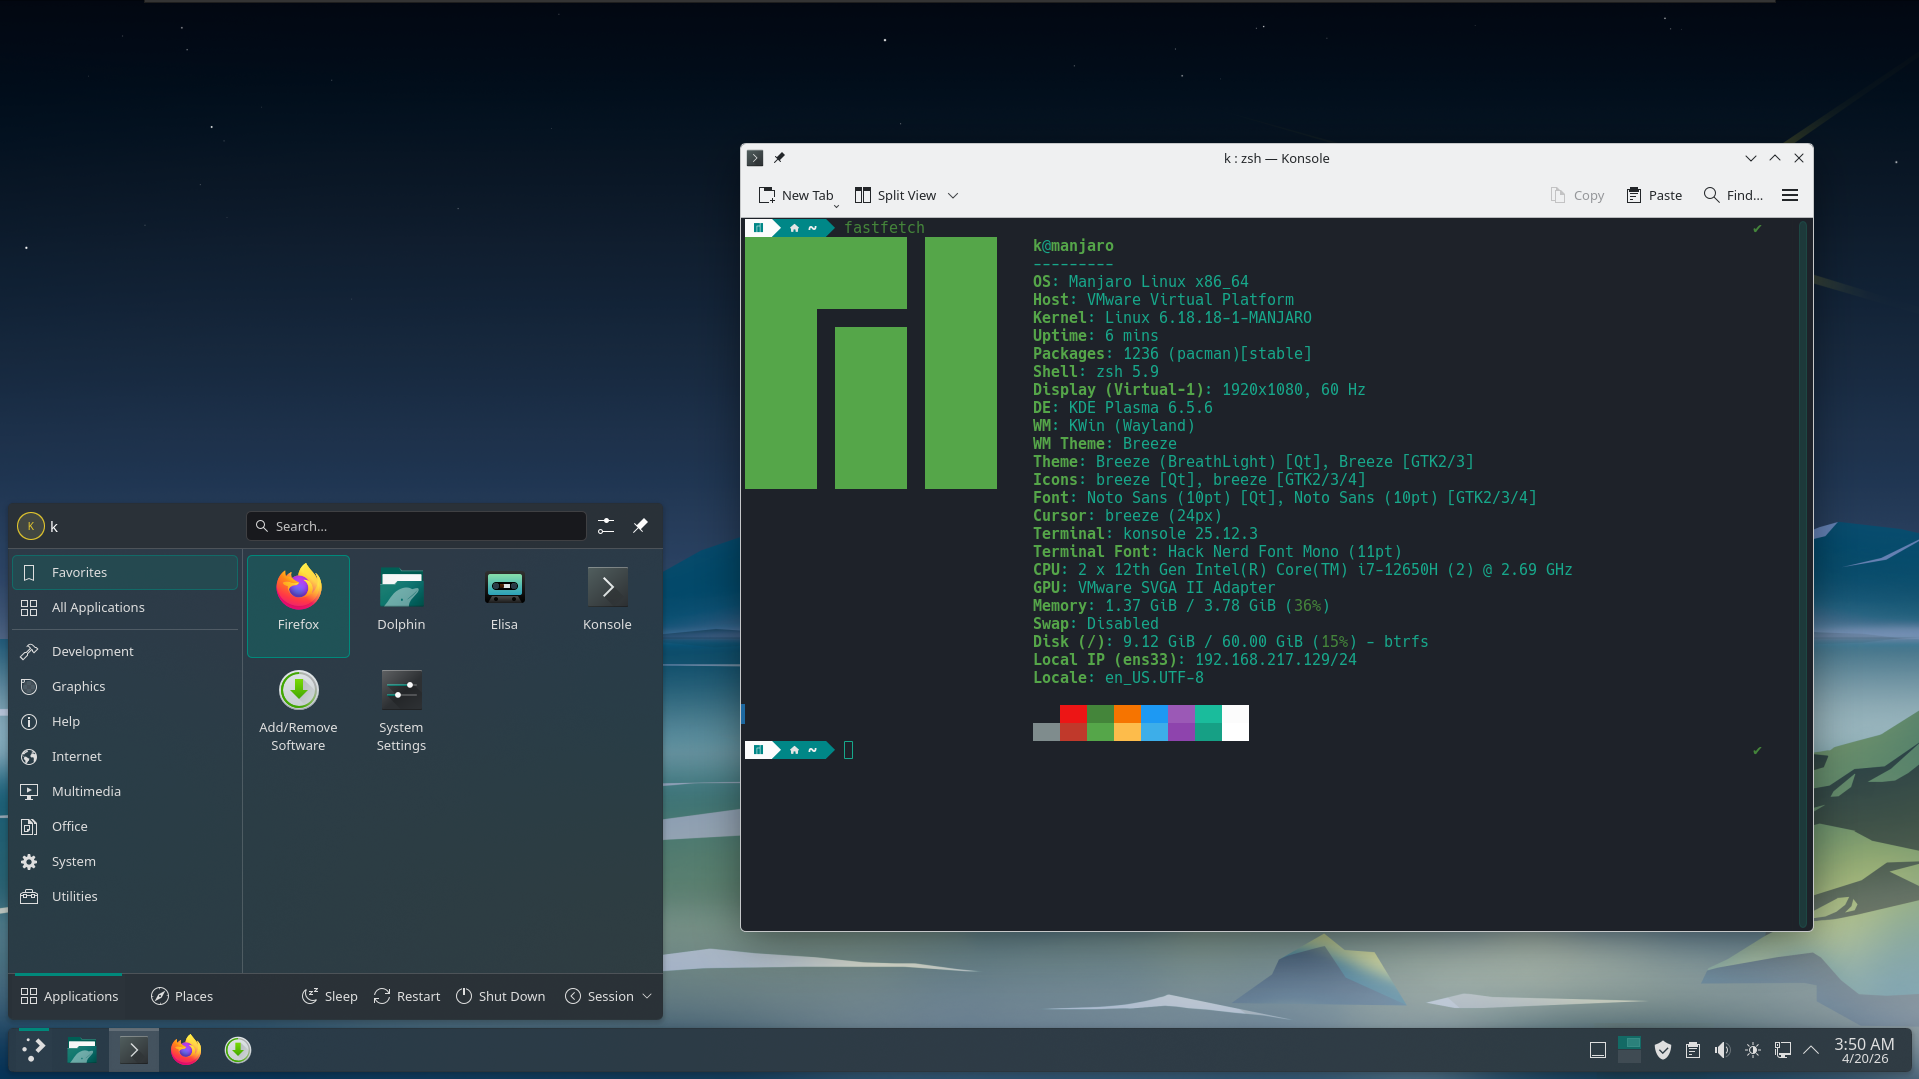This screenshot has height=1079, width=1919.
Task: Select the All Applications category
Action: tap(125, 607)
